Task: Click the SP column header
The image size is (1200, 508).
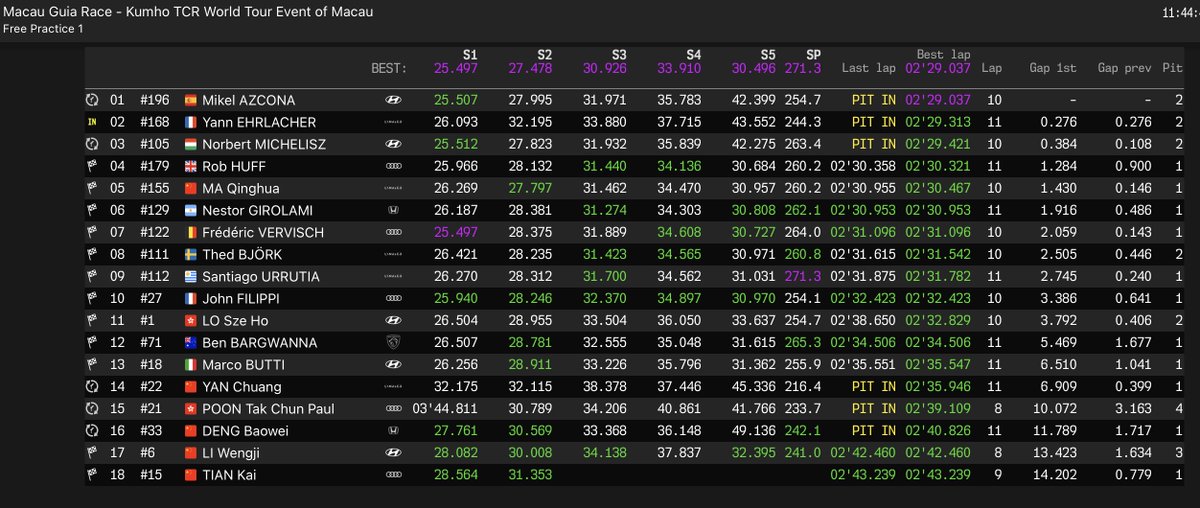Action: (813, 55)
